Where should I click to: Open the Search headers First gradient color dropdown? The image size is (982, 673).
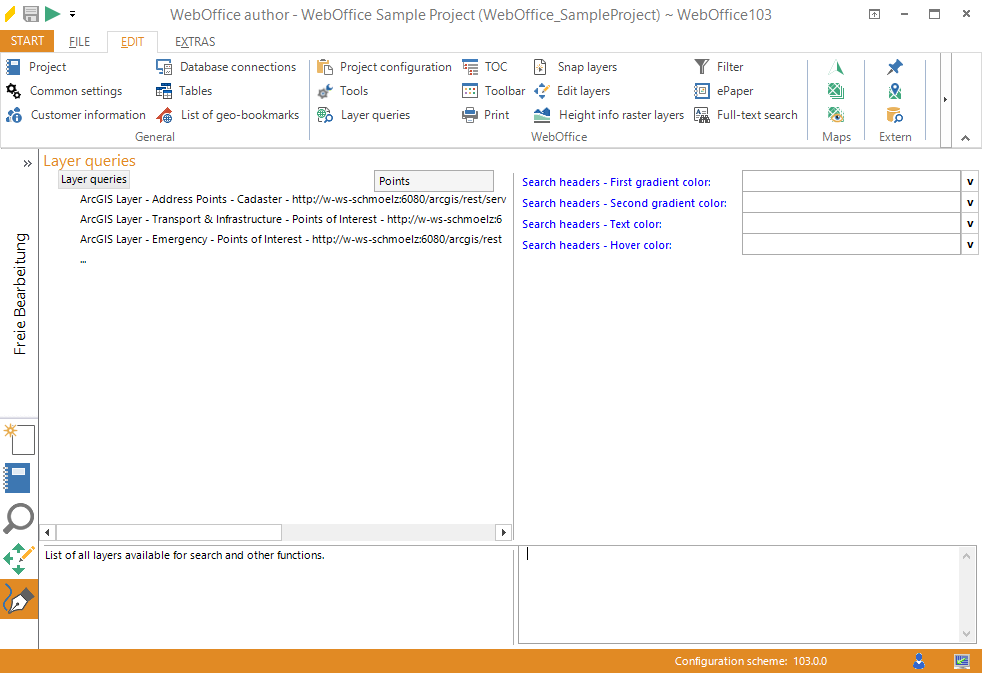[968, 181]
